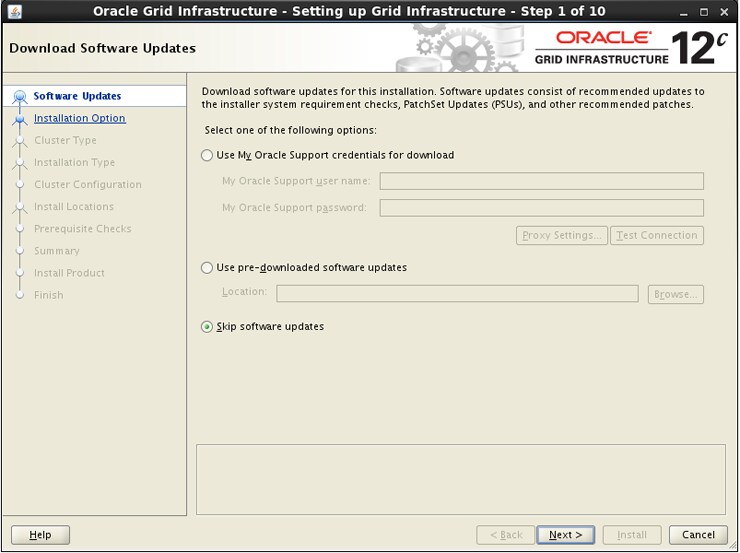This screenshot has width=740, height=553.
Task: Click 'Select one of the following options' text
Action: (x=291, y=130)
